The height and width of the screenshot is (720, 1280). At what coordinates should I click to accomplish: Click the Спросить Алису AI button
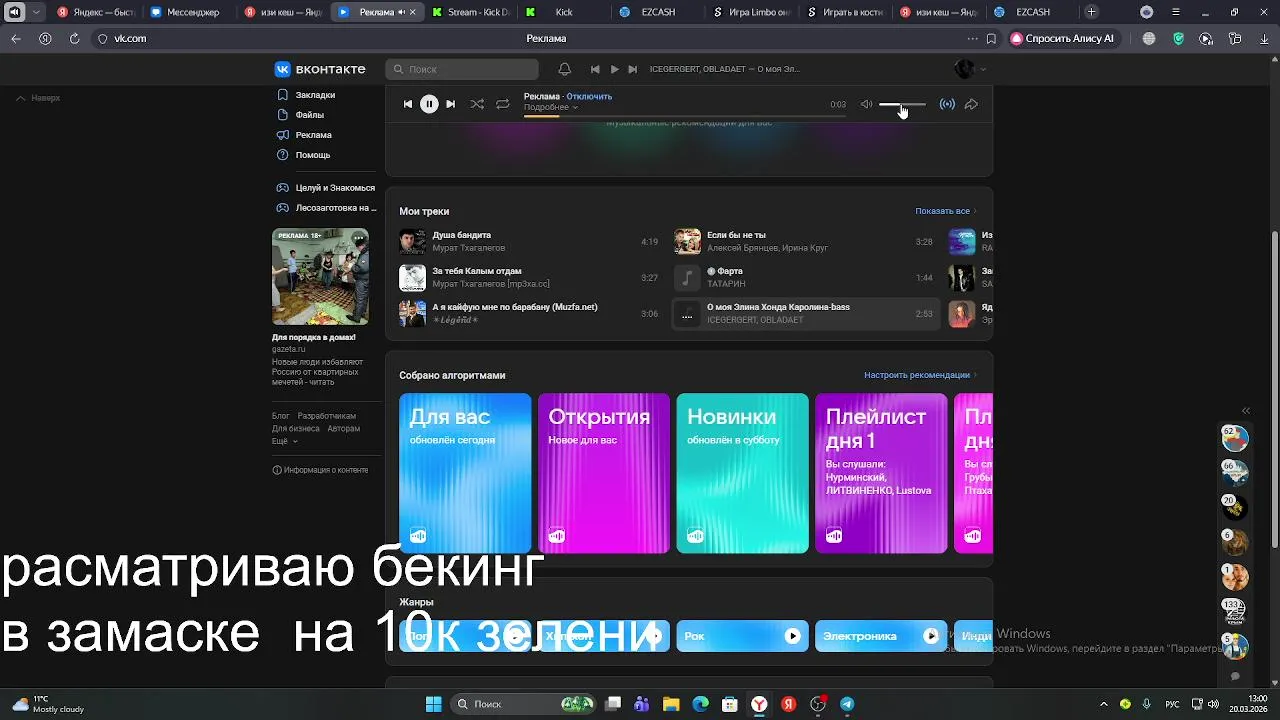pyautogui.click(x=1062, y=38)
